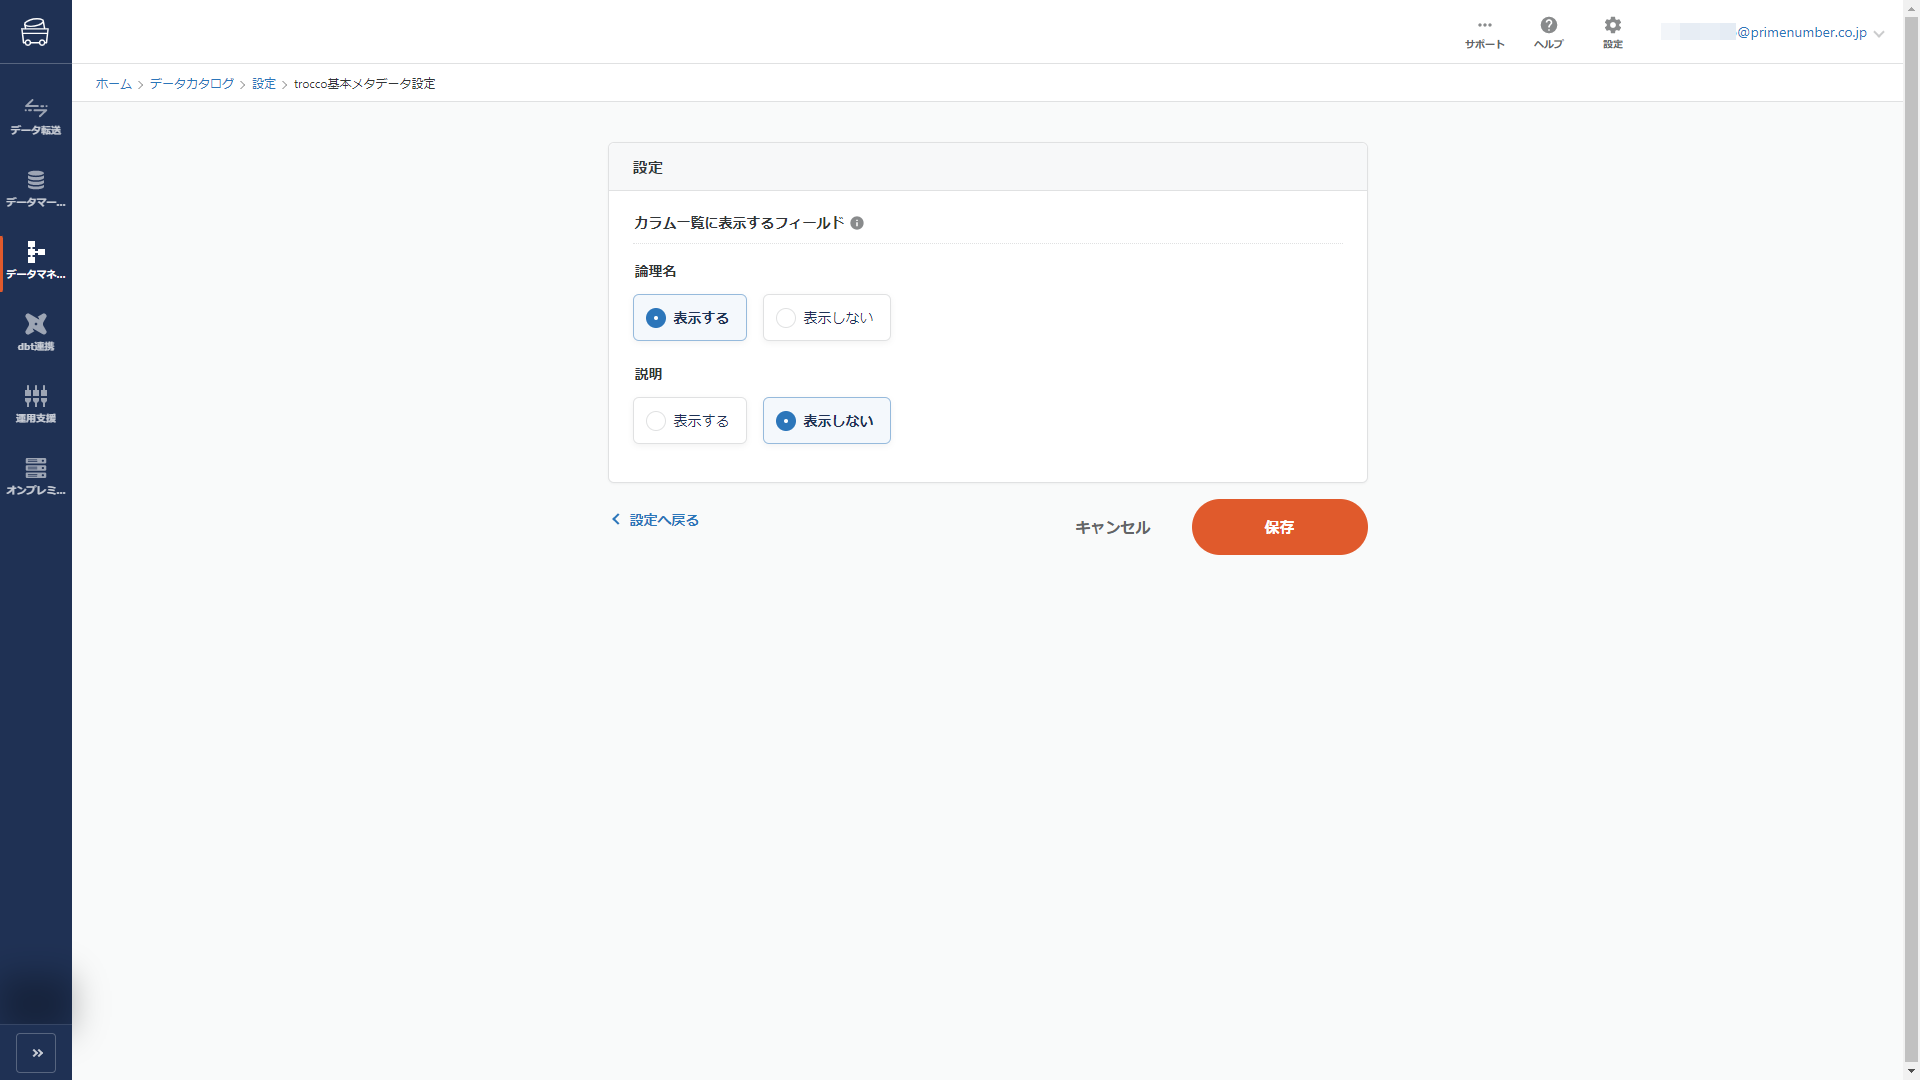The height and width of the screenshot is (1080, 1920).
Task: Select 表示しない for 論理名
Action: 827,318
